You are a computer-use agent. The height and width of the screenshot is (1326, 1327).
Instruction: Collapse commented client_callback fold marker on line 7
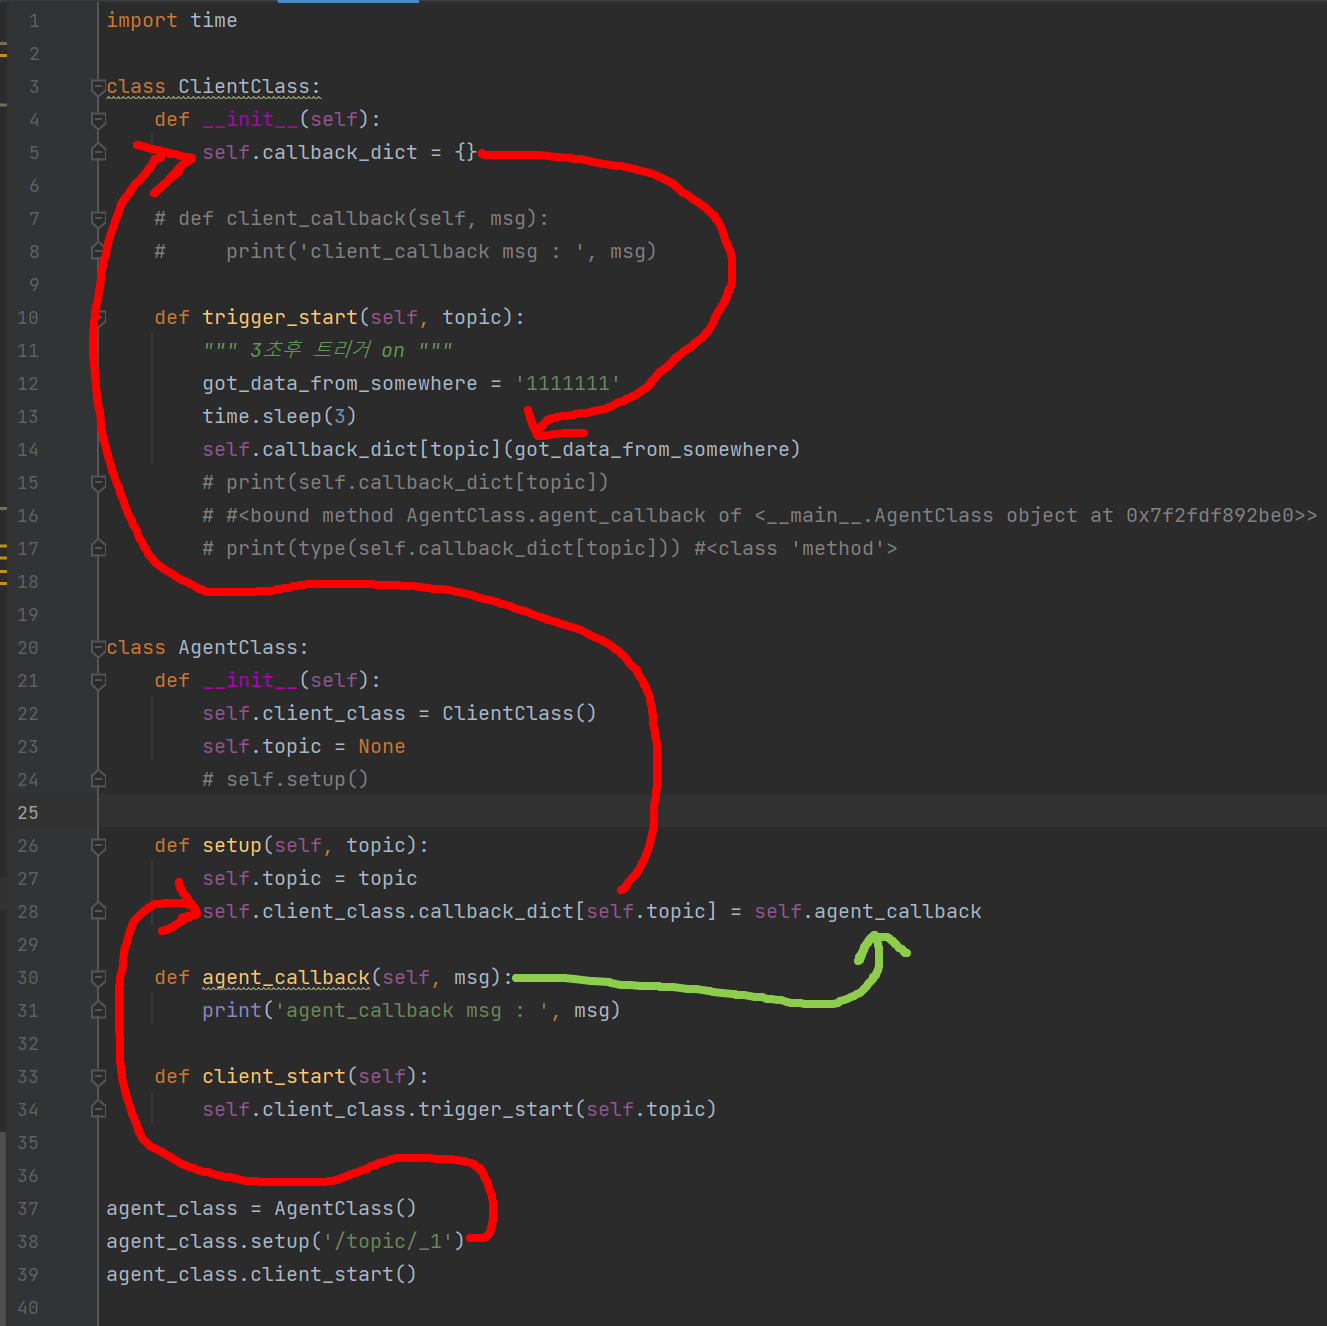pyautogui.click(x=98, y=219)
